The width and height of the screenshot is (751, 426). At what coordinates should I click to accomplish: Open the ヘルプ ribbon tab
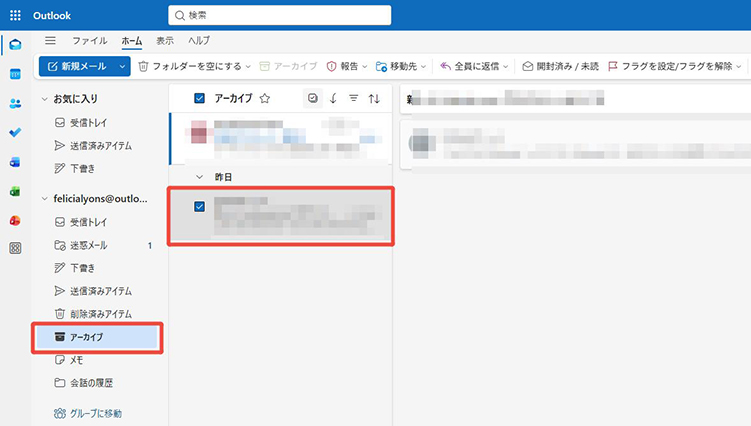point(199,41)
